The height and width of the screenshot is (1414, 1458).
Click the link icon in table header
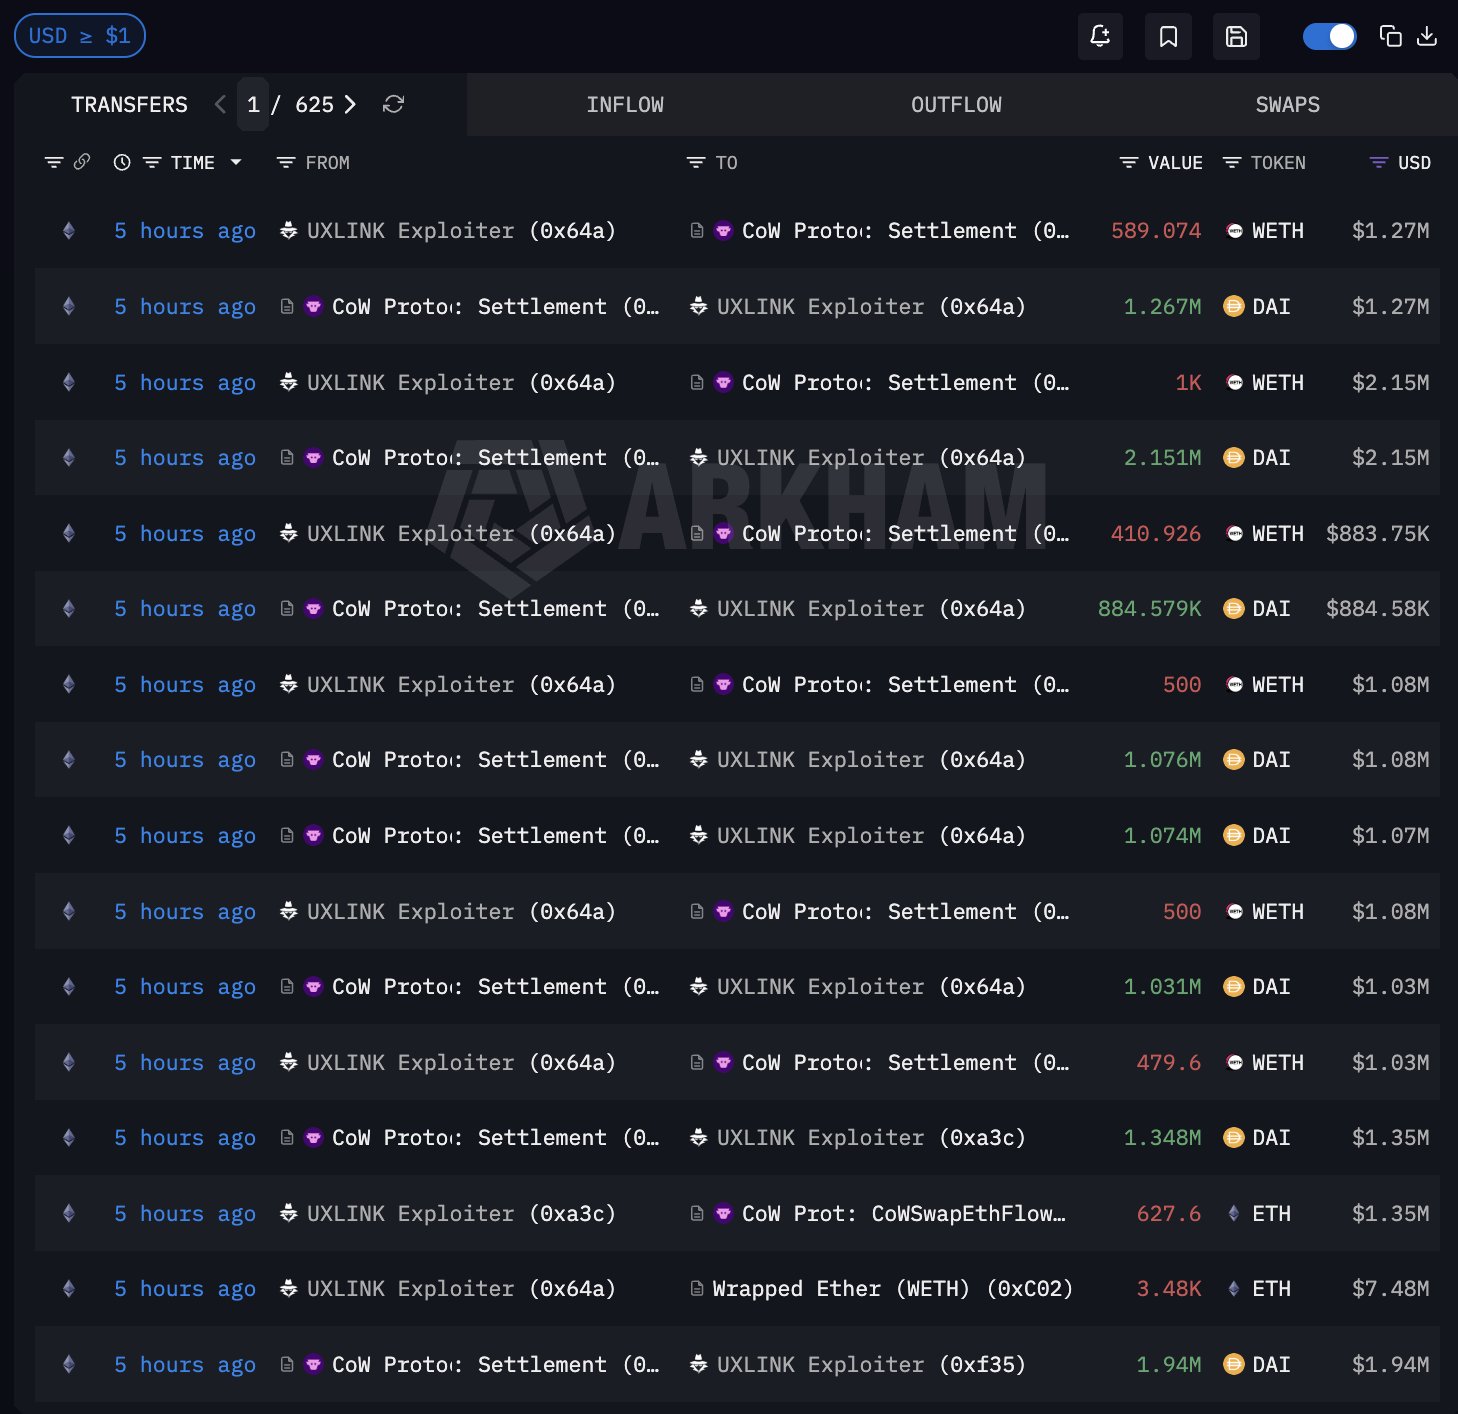tap(82, 162)
